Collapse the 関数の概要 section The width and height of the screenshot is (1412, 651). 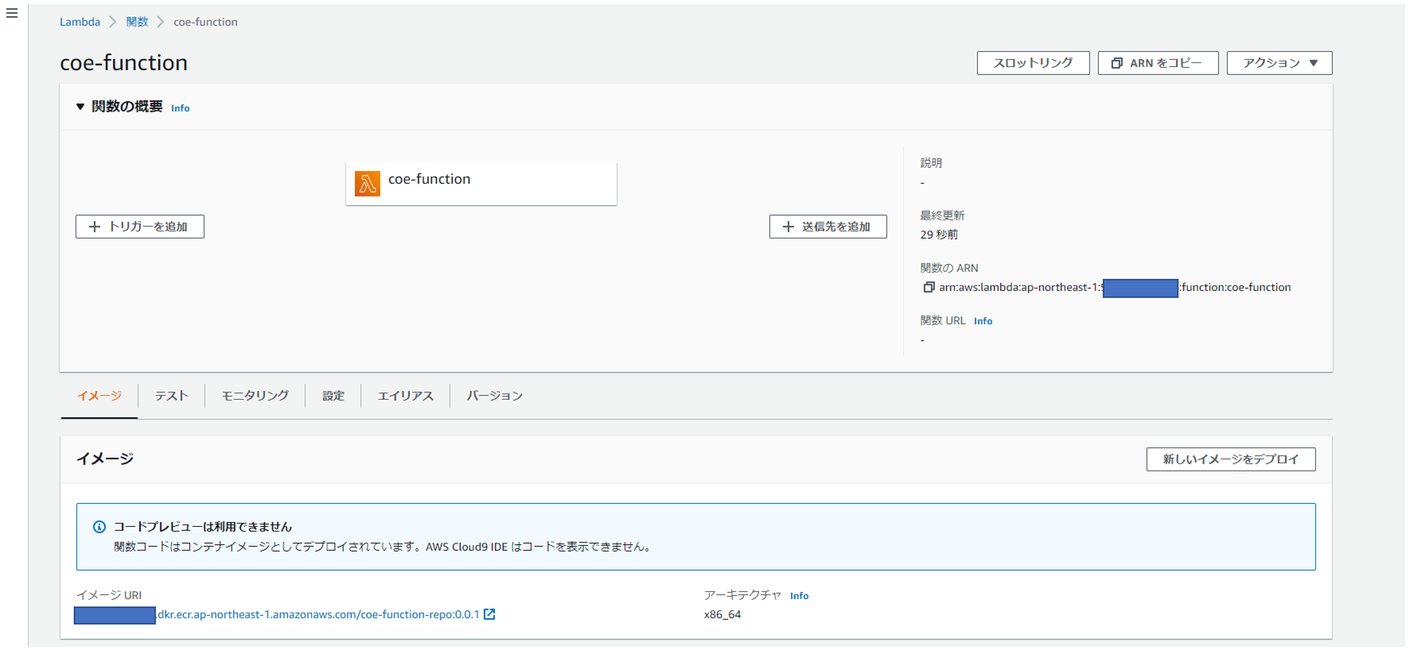[x=81, y=107]
